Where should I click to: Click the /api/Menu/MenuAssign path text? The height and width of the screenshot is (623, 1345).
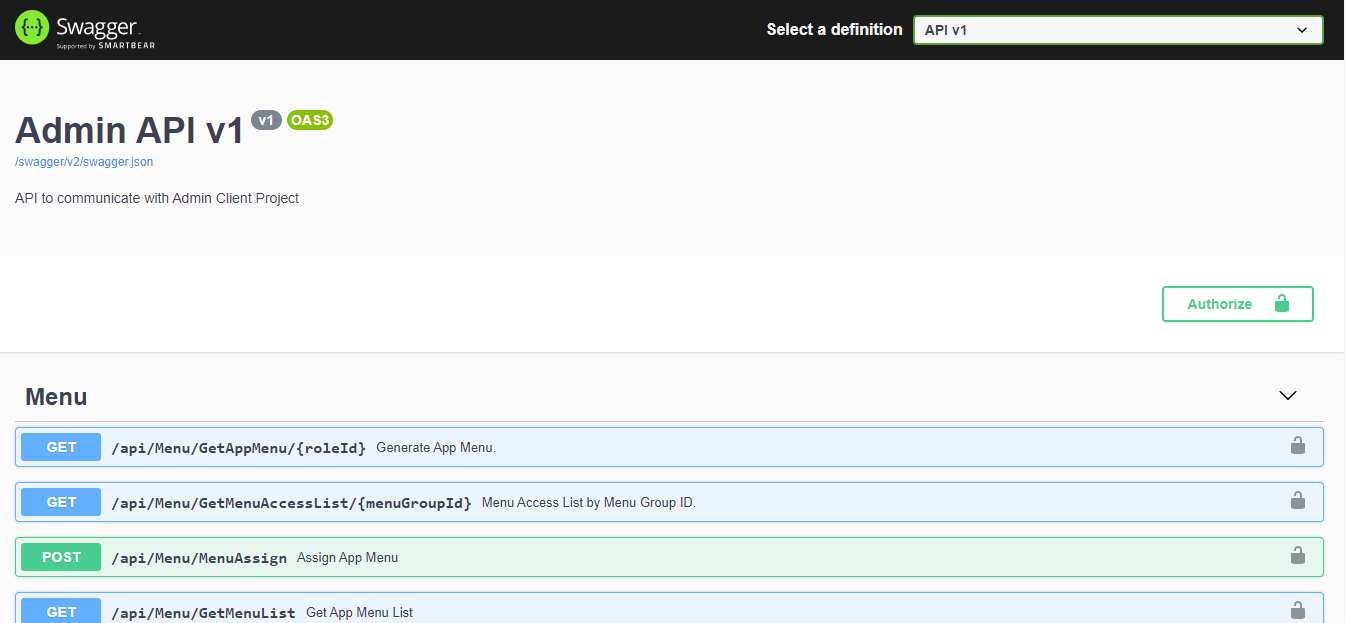click(199, 558)
